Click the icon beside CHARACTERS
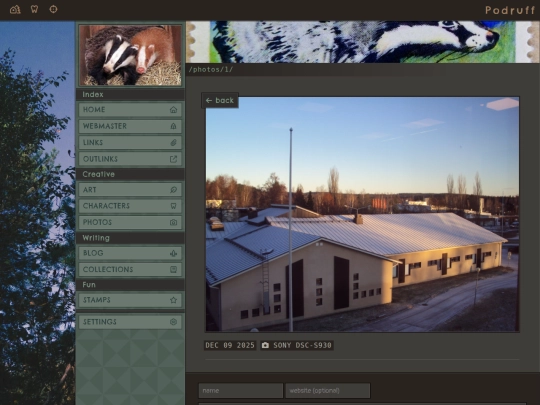Screen dimensions: 540x405 (173, 206)
